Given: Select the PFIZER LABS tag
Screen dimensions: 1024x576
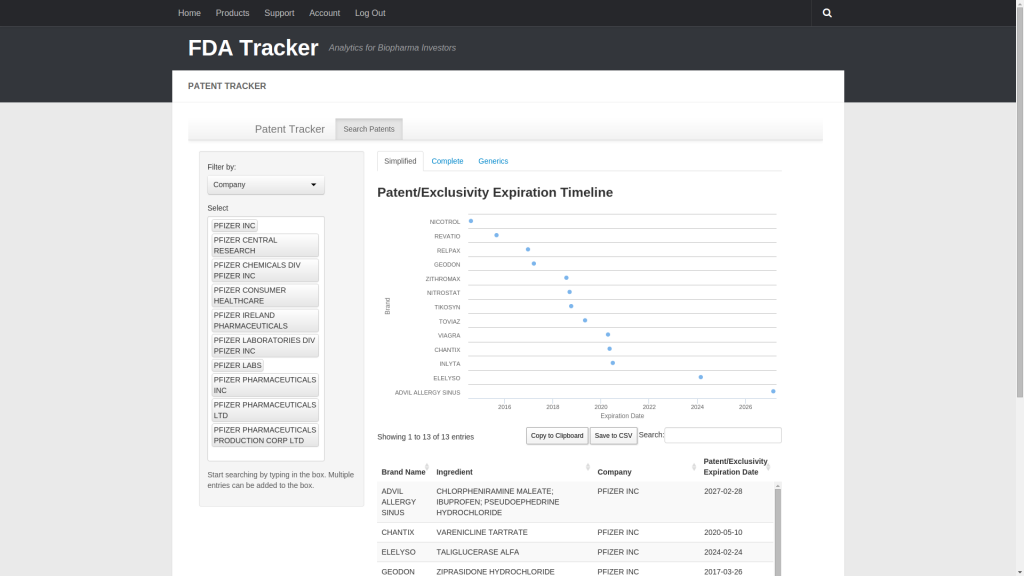Looking at the screenshot, I should [x=238, y=366].
